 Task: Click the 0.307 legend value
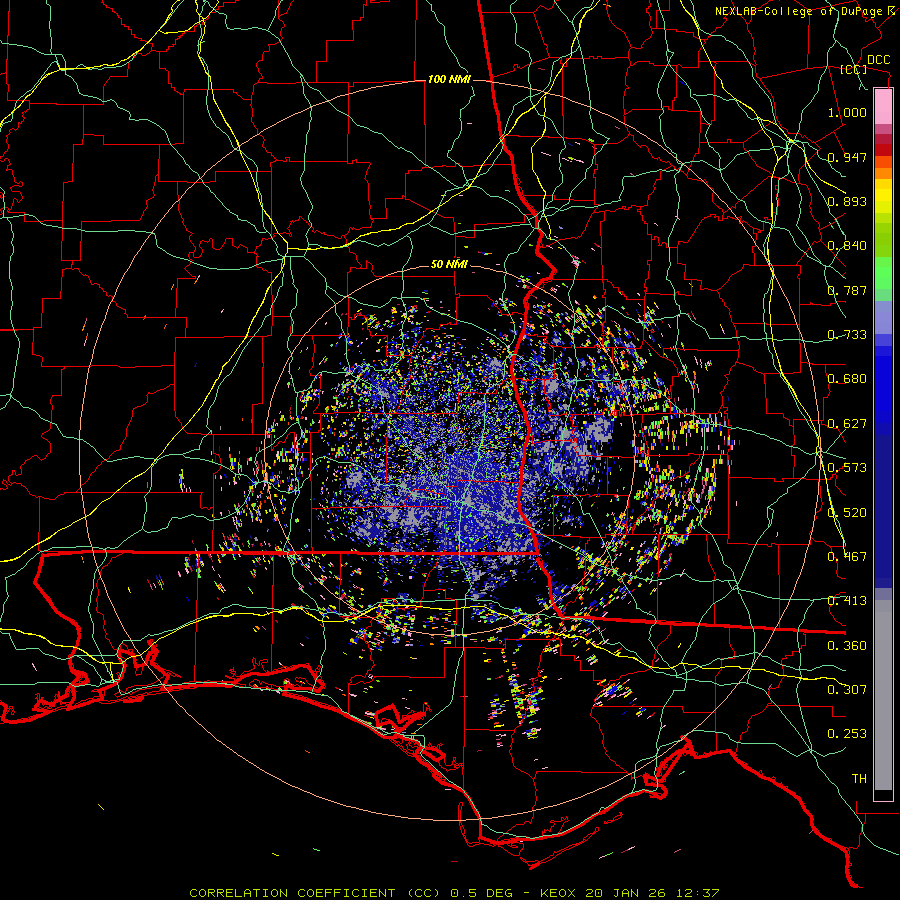[x=847, y=690]
